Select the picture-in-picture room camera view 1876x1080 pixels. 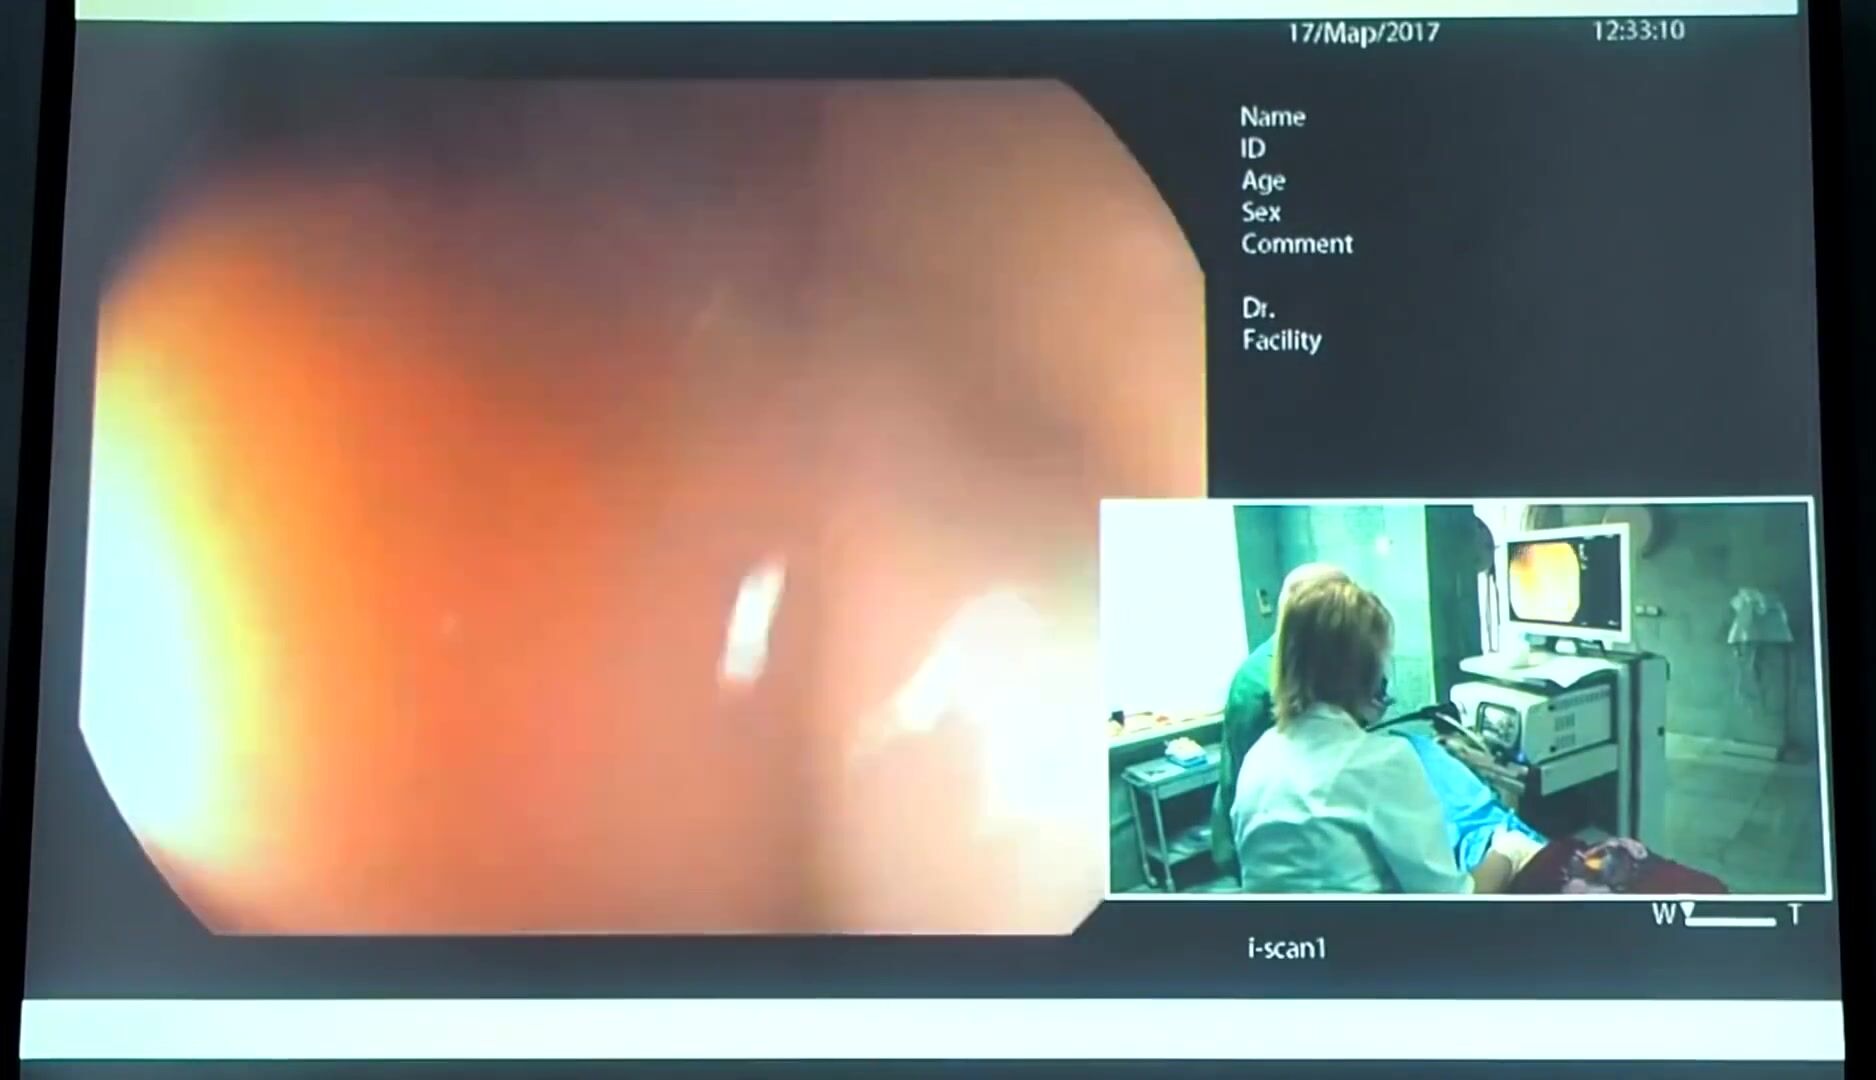click(x=1466, y=698)
